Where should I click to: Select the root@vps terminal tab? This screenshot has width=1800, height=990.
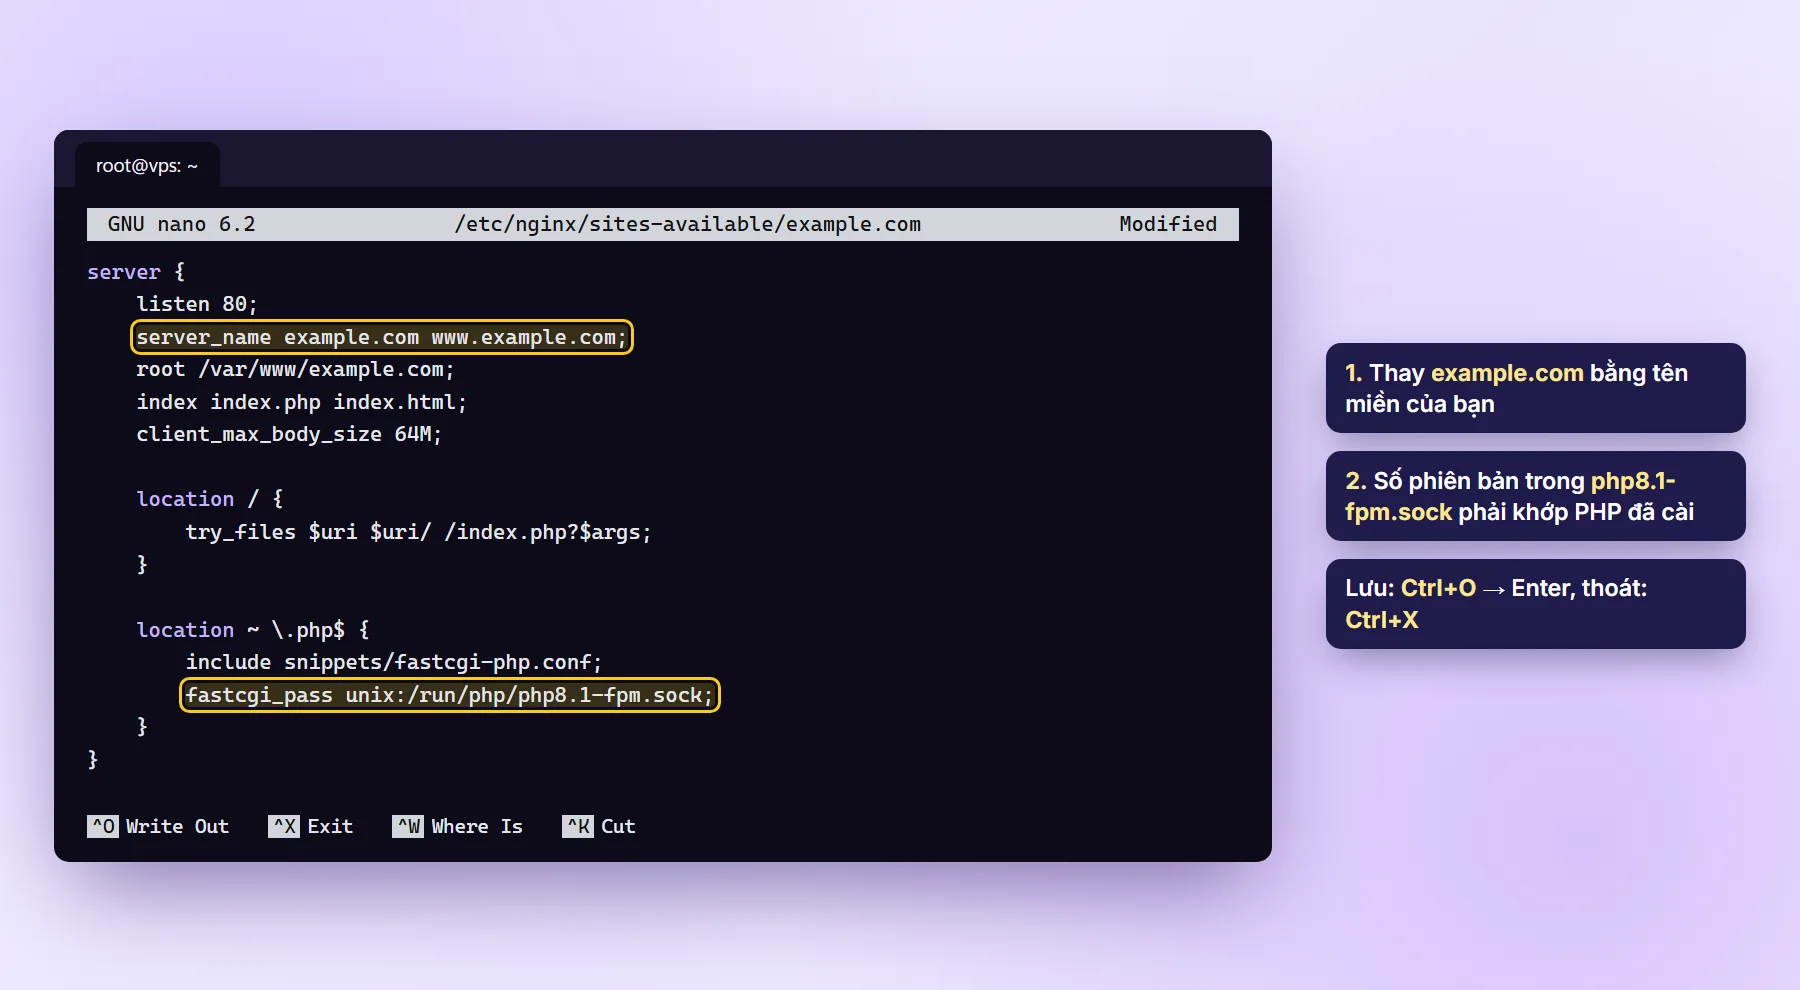(x=147, y=166)
